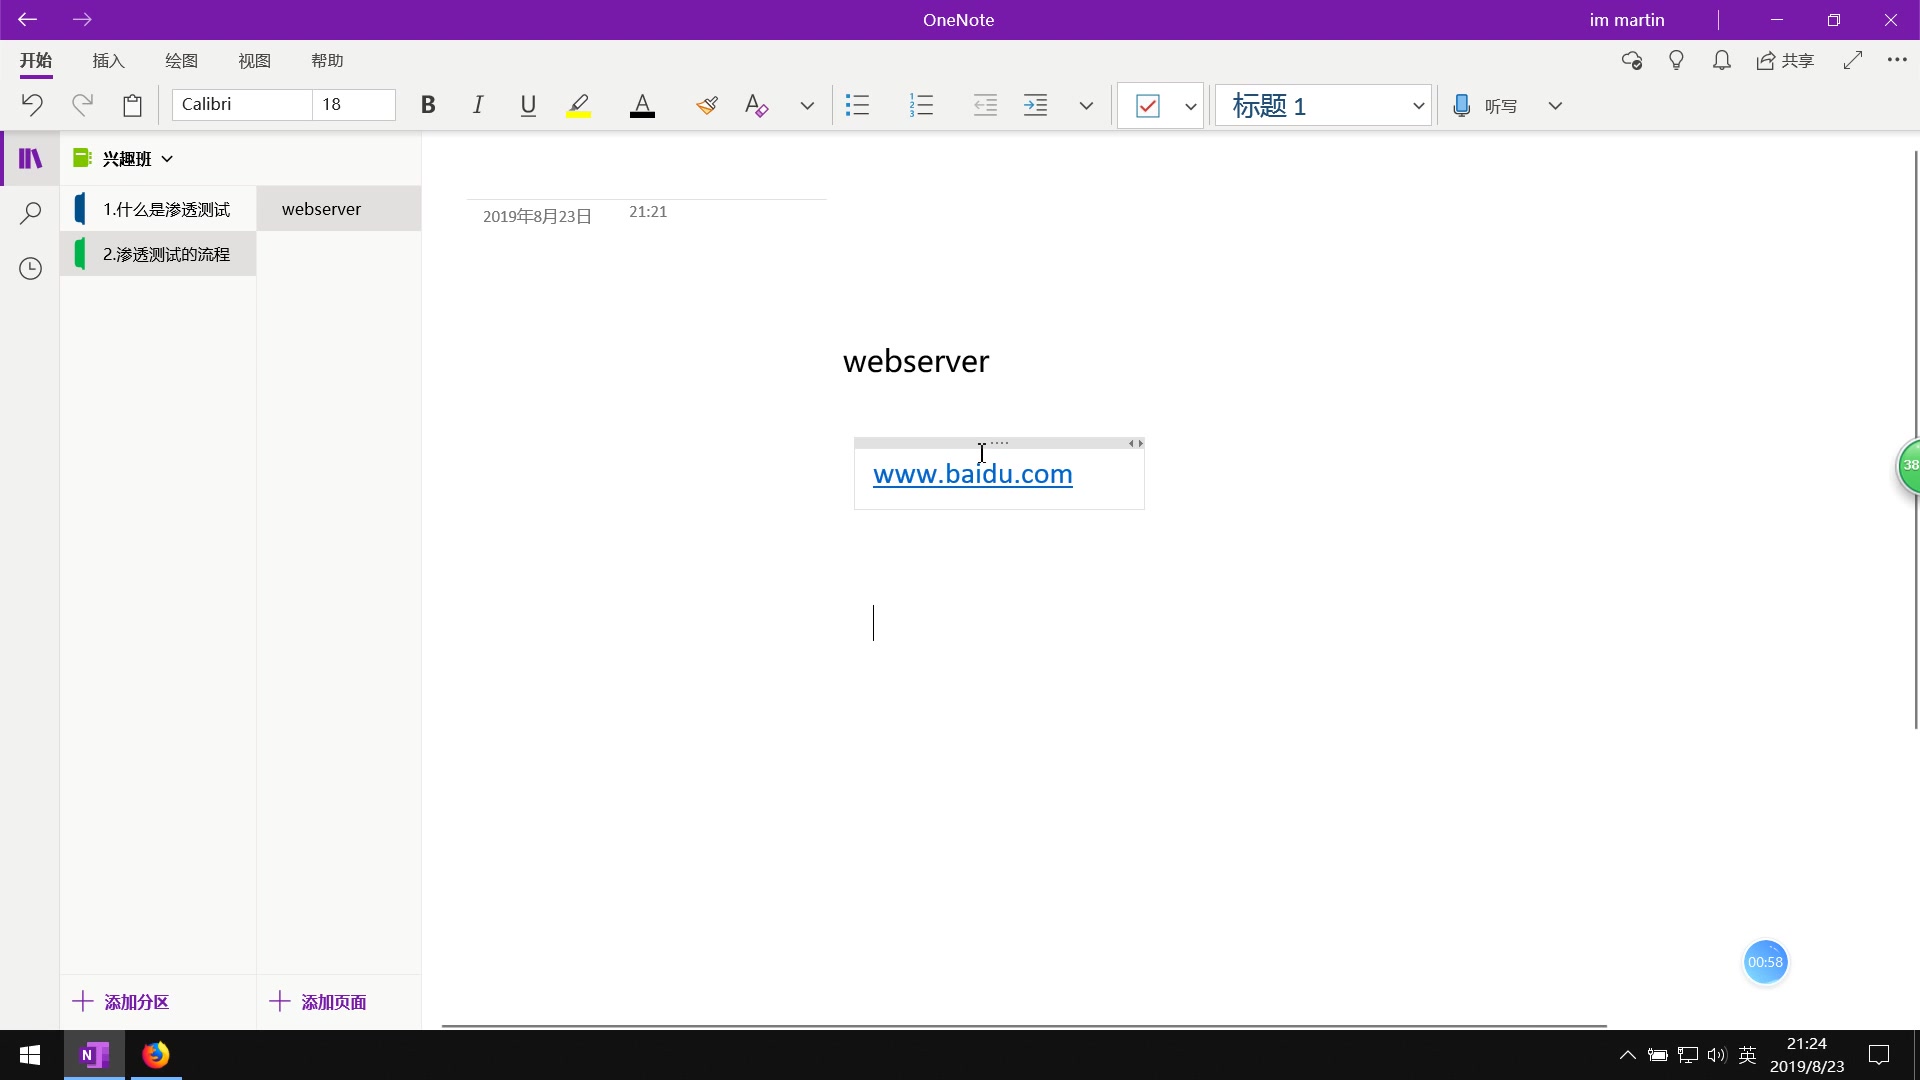Click the Calibri font name box
This screenshot has height=1080, width=1920.
coord(242,104)
